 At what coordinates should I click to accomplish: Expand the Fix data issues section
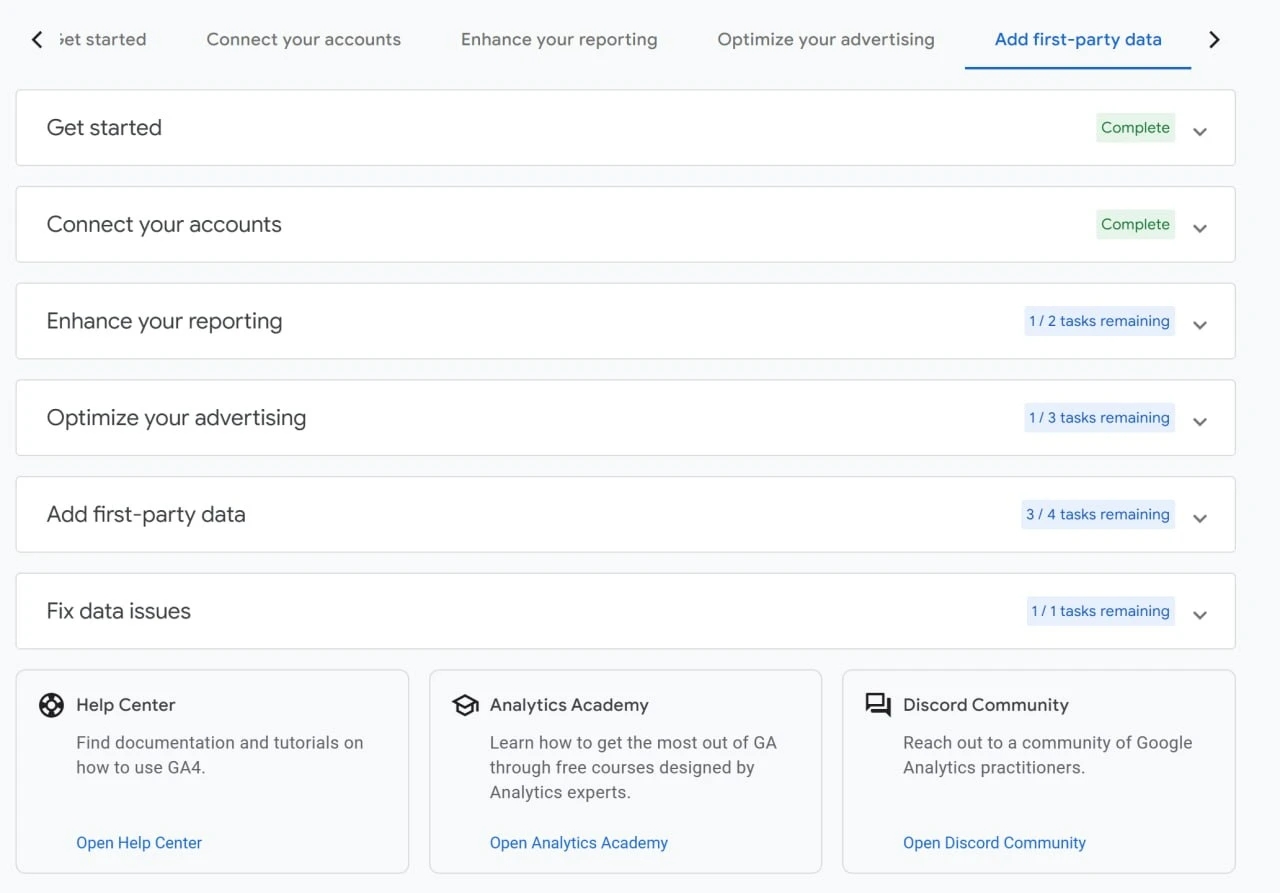pos(1200,614)
